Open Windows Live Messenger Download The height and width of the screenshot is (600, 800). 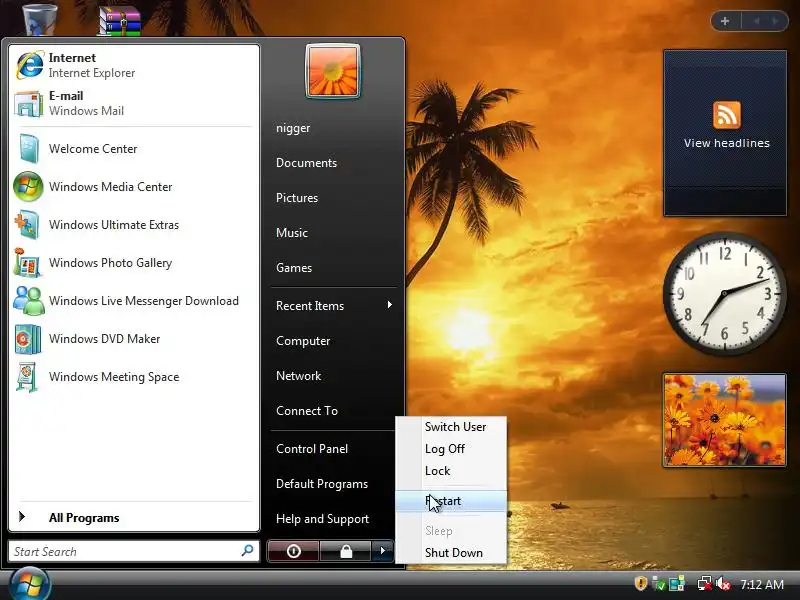(x=134, y=301)
